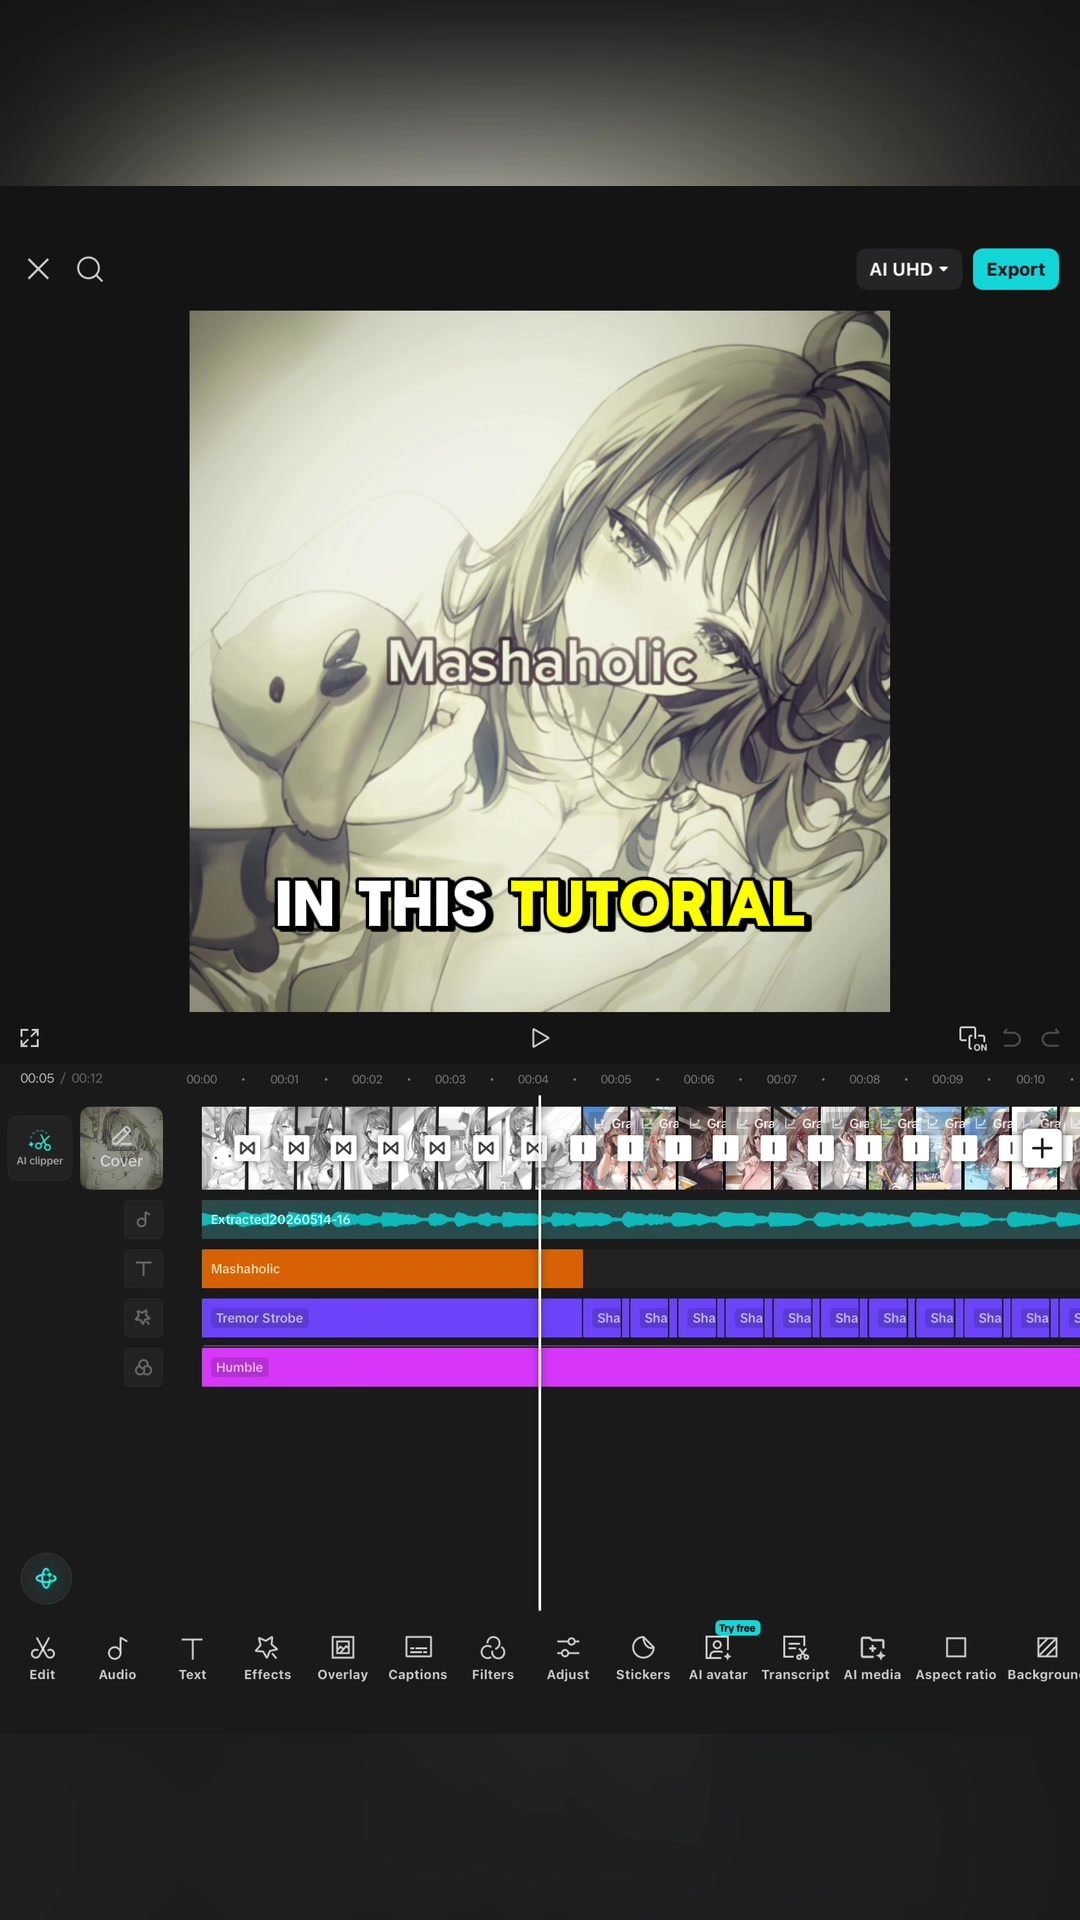Tap the first transition icon between clips

pos(248,1148)
